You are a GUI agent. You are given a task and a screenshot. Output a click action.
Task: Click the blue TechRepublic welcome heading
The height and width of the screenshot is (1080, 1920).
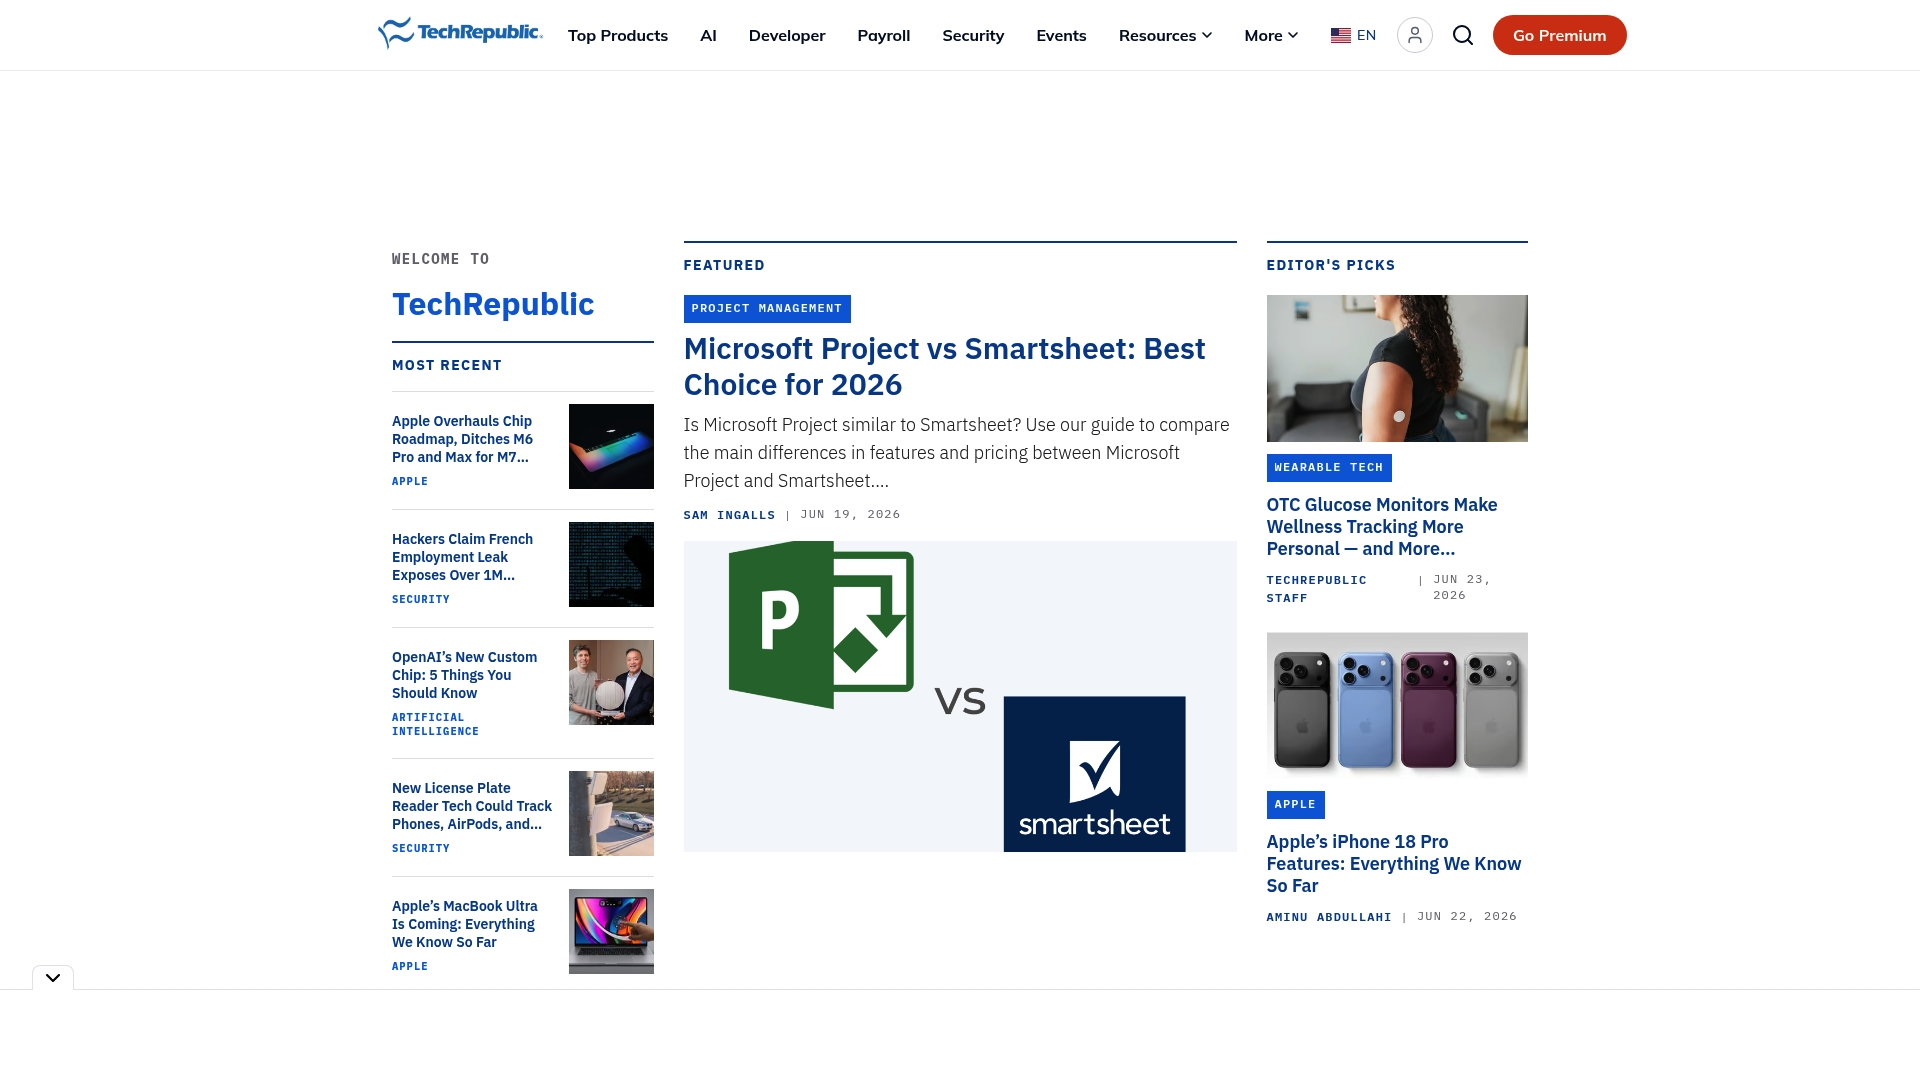click(493, 304)
